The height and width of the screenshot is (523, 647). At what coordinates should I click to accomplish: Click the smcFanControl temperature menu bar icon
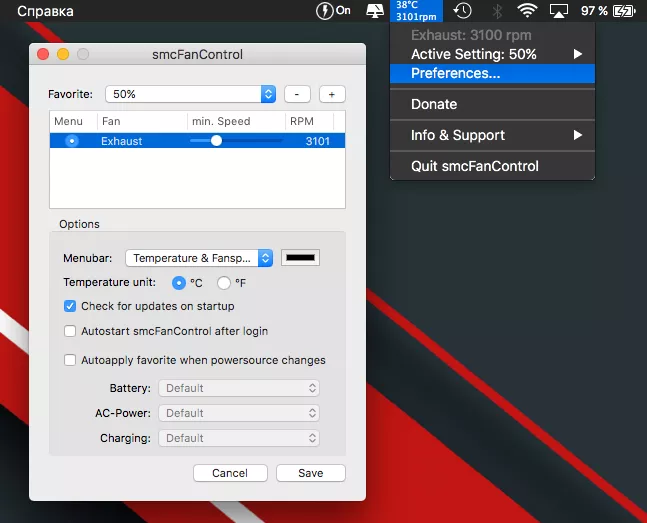tap(416, 11)
